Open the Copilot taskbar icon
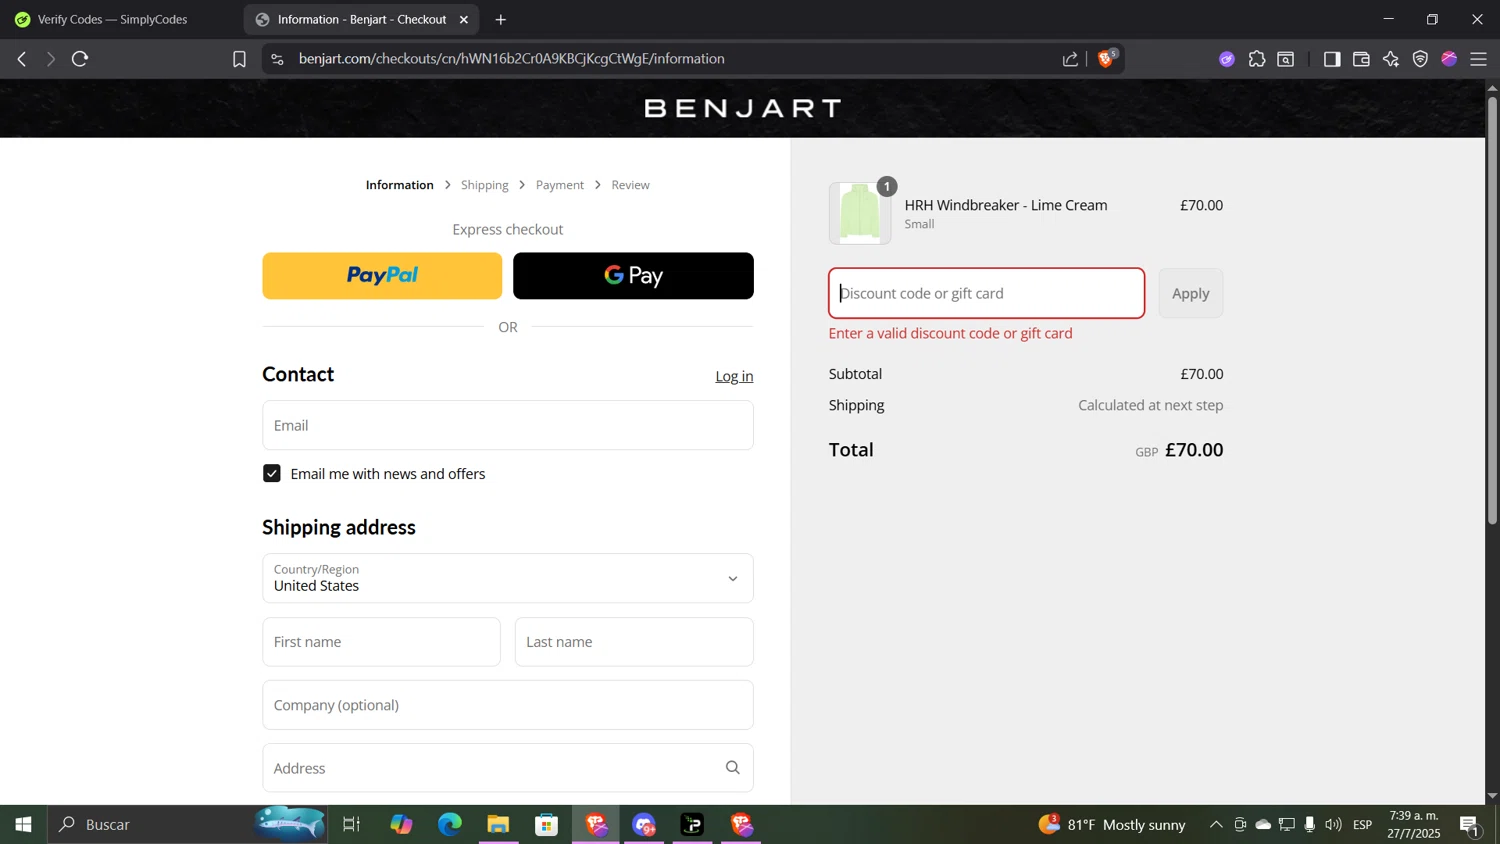This screenshot has width=1500, height=844. [x=401, y=825]
